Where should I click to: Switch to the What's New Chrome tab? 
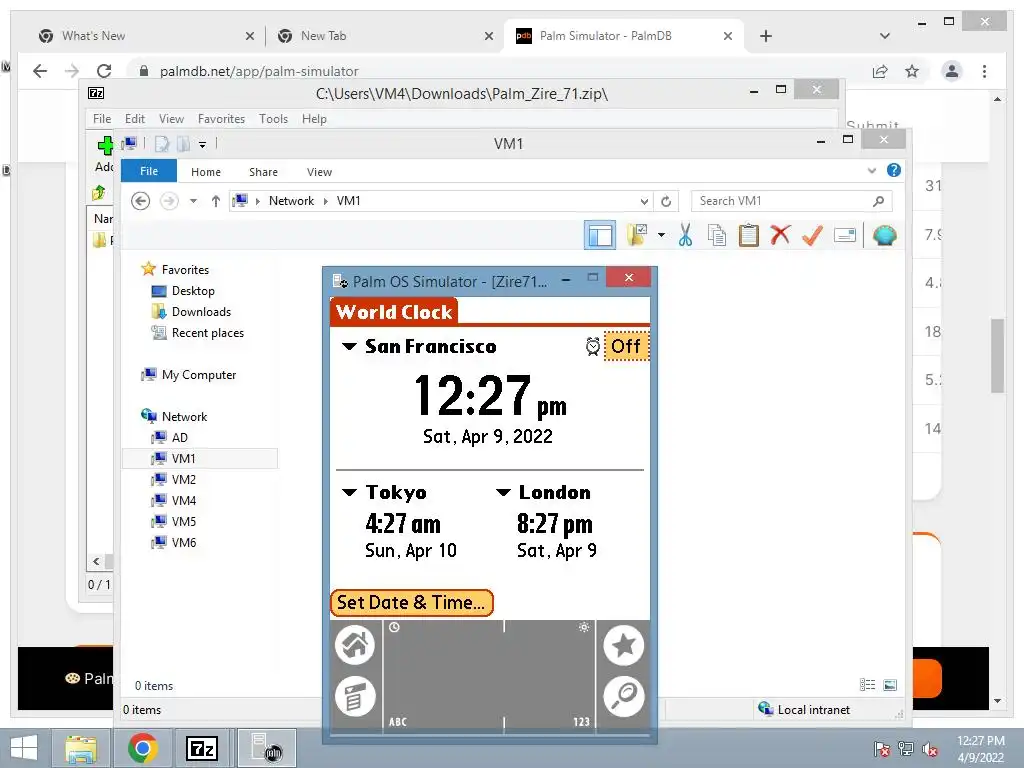tap(145, 36)
